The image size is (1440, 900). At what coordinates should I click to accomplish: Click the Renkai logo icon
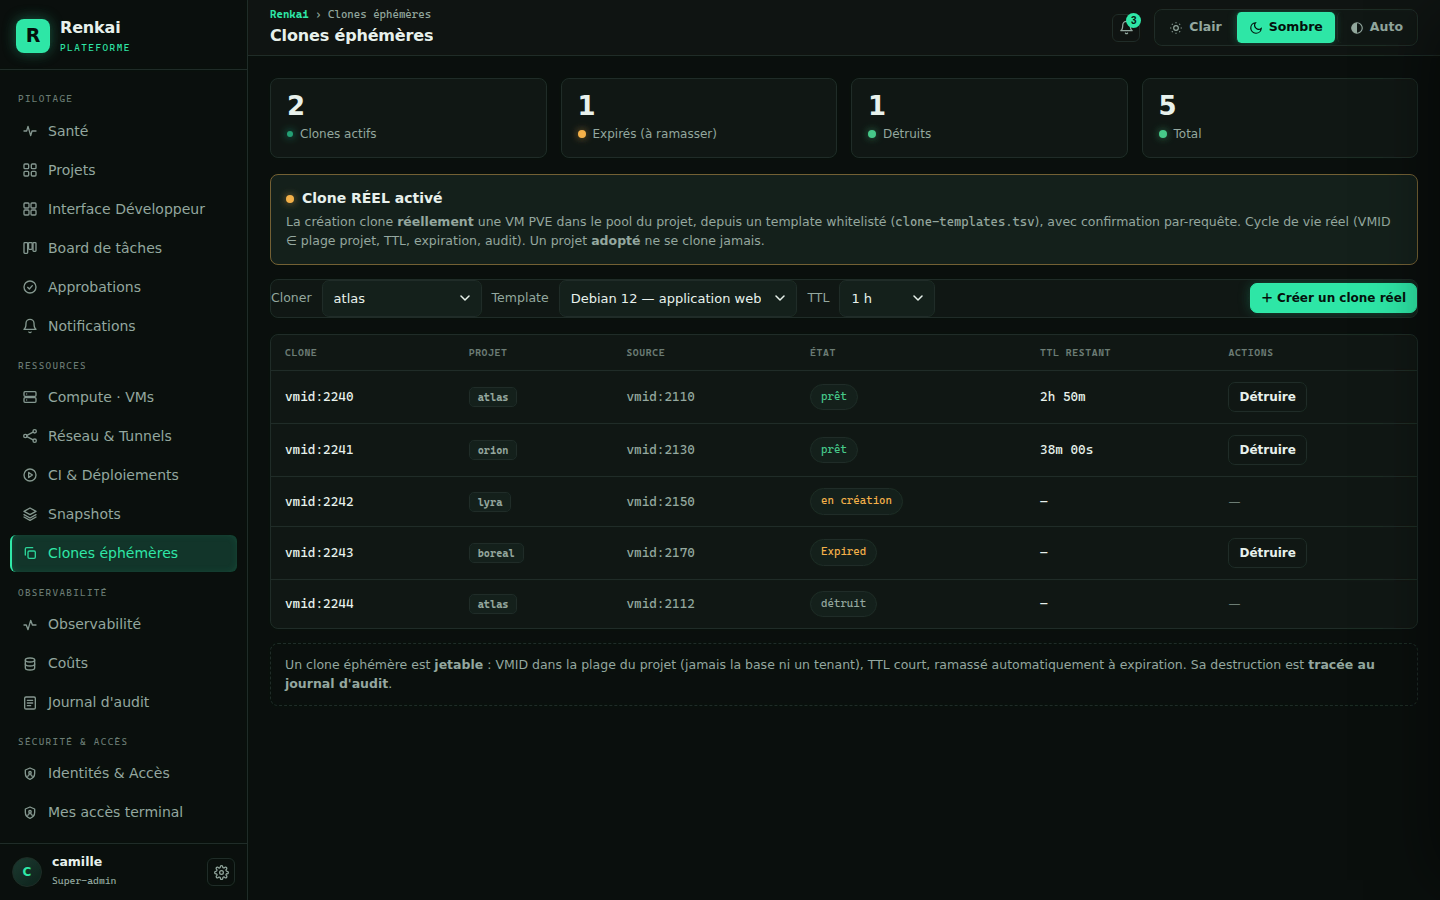point(33,36)
